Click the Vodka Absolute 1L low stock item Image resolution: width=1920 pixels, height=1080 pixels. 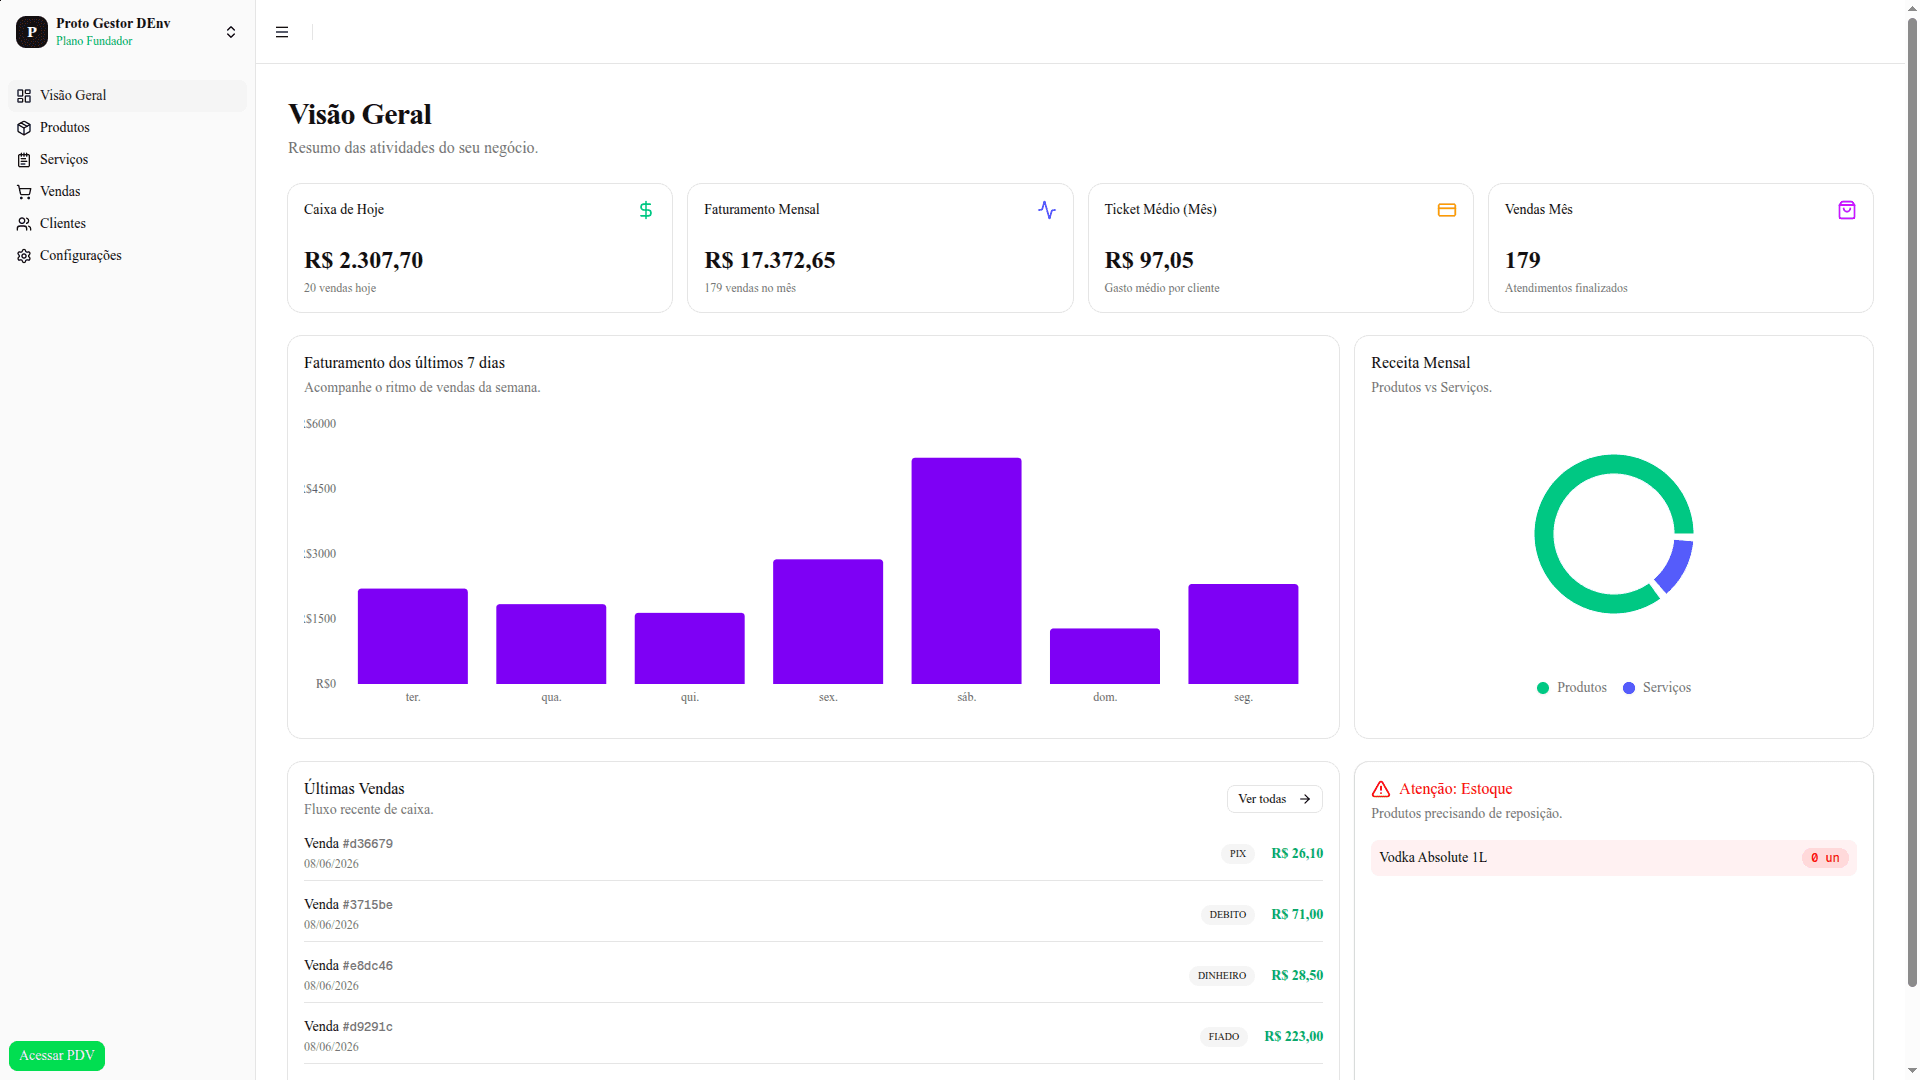(x=1613, y=858)
